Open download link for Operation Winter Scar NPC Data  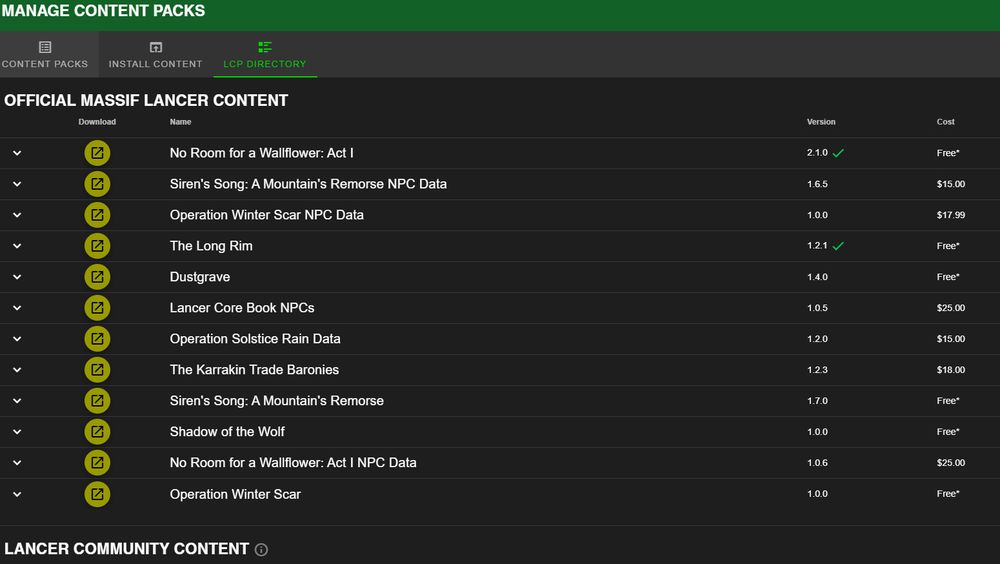point(97,215)
